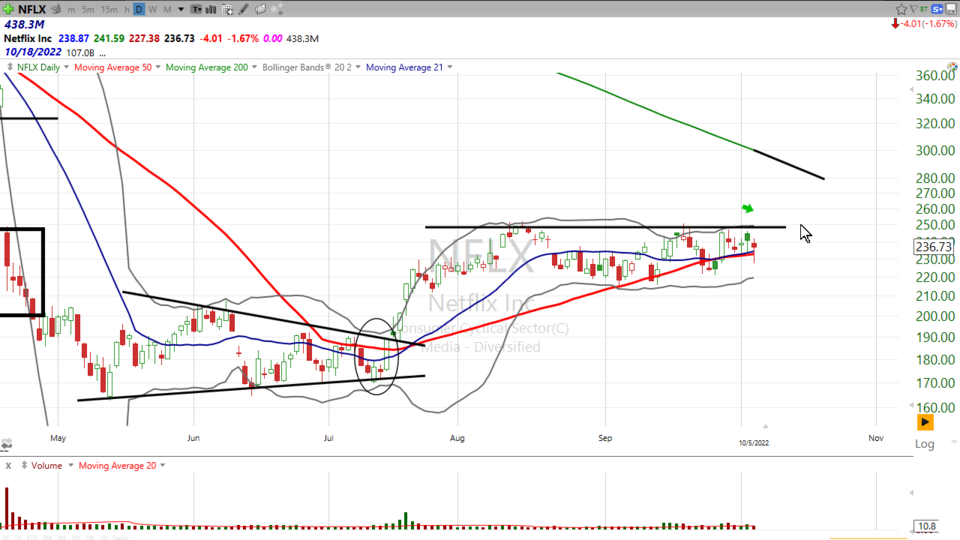
Task: Click the orange play replay button
Action: tap(925, 422)
